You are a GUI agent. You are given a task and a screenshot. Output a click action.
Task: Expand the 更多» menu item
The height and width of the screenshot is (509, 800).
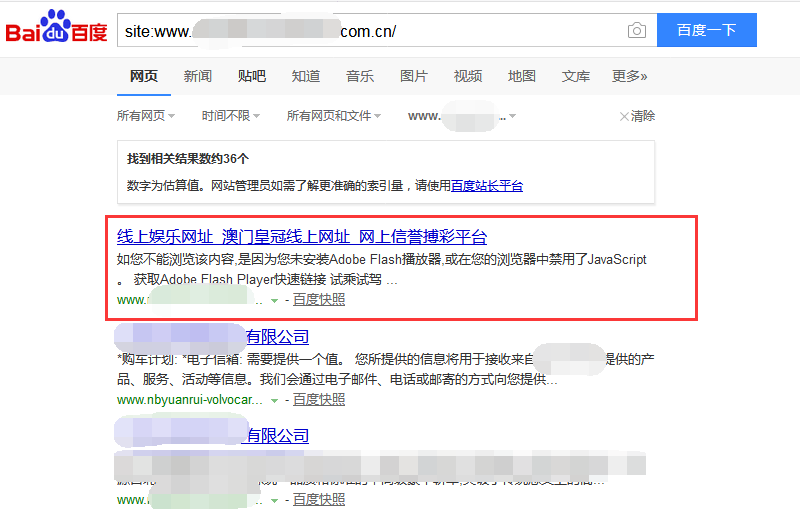coord(630,76)
